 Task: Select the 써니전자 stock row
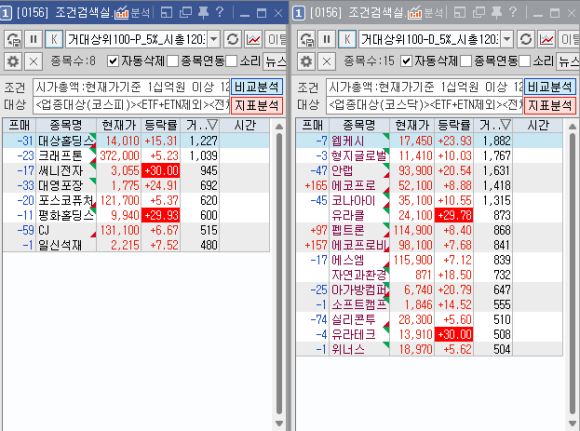136,171
